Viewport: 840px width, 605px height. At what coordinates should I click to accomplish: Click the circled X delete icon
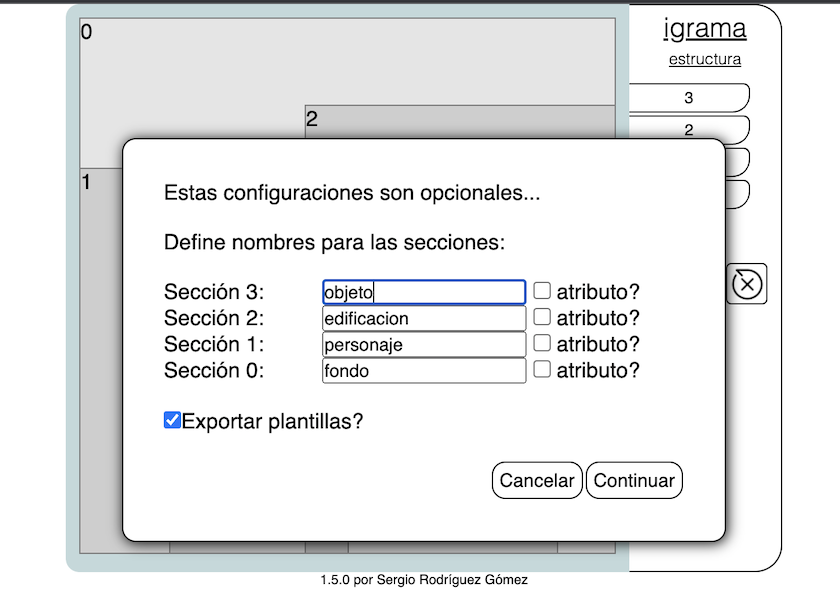(749, 284)
